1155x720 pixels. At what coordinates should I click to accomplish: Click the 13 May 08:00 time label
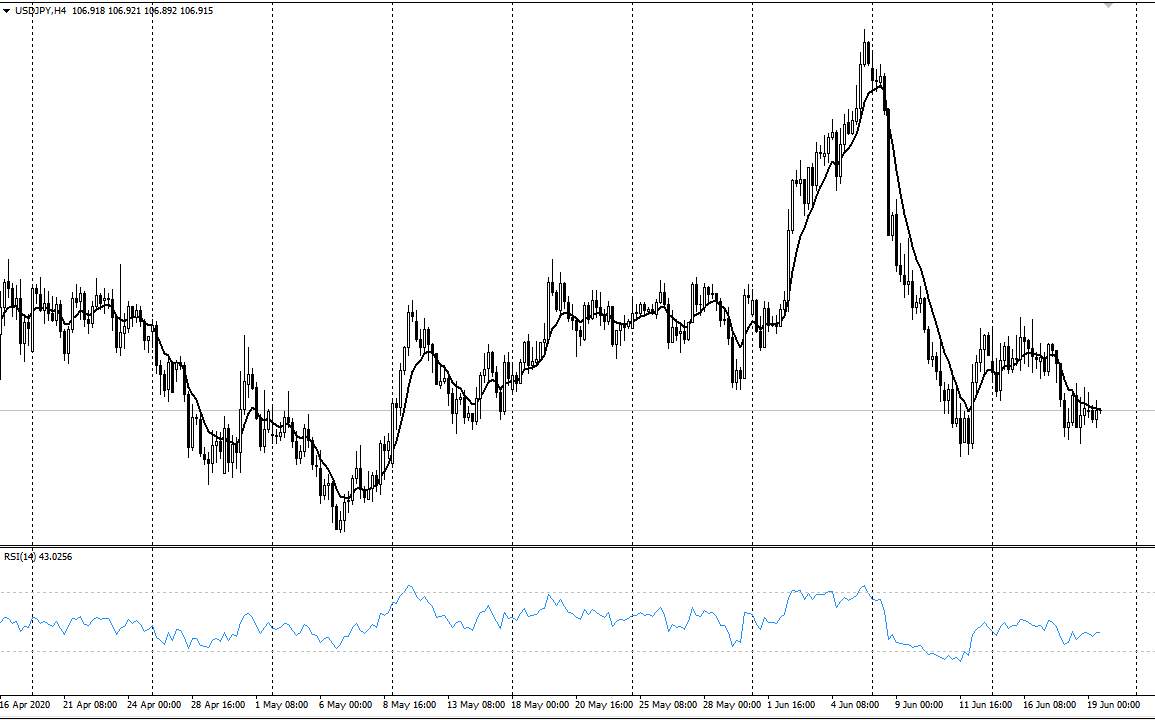click(476, 705)
